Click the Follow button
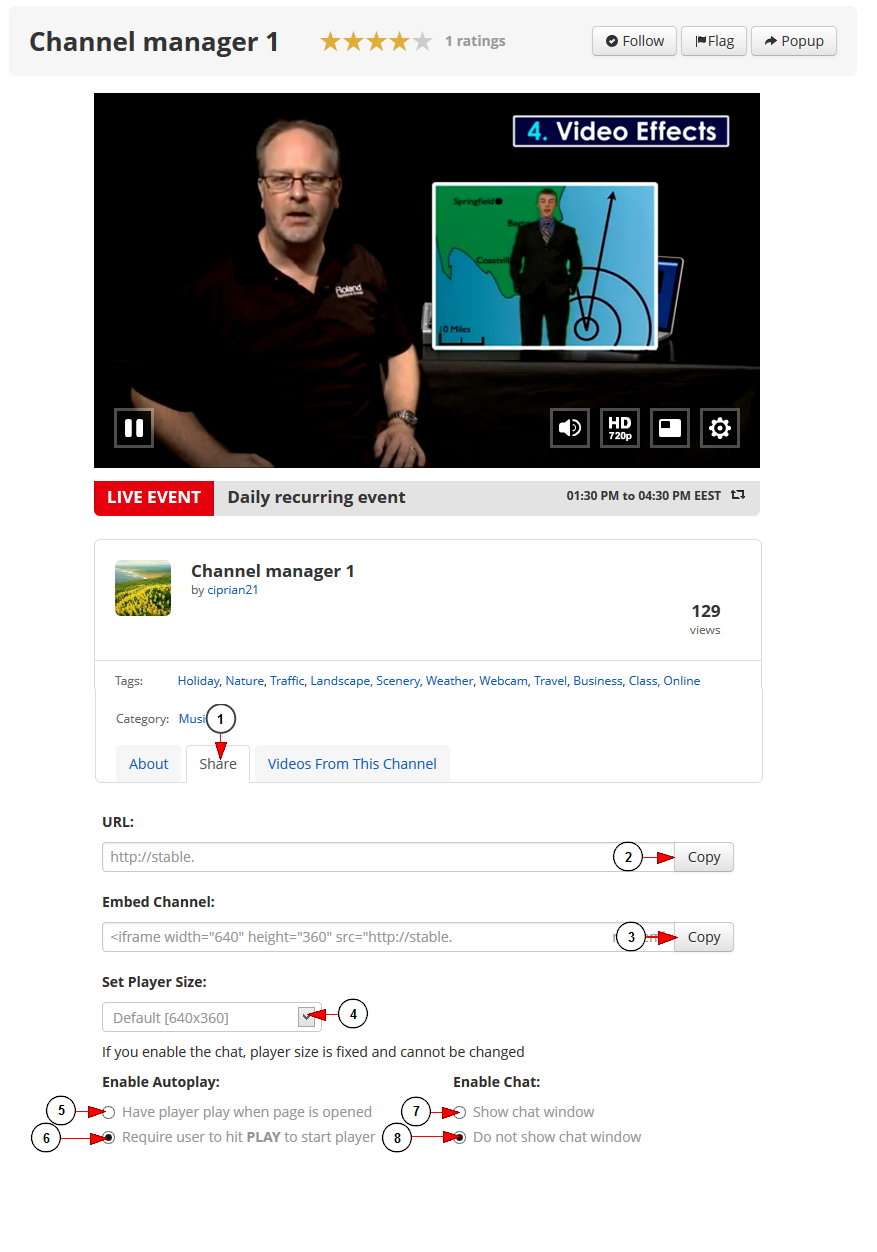Screen dimensions: 877x1252 pos(635,41)
